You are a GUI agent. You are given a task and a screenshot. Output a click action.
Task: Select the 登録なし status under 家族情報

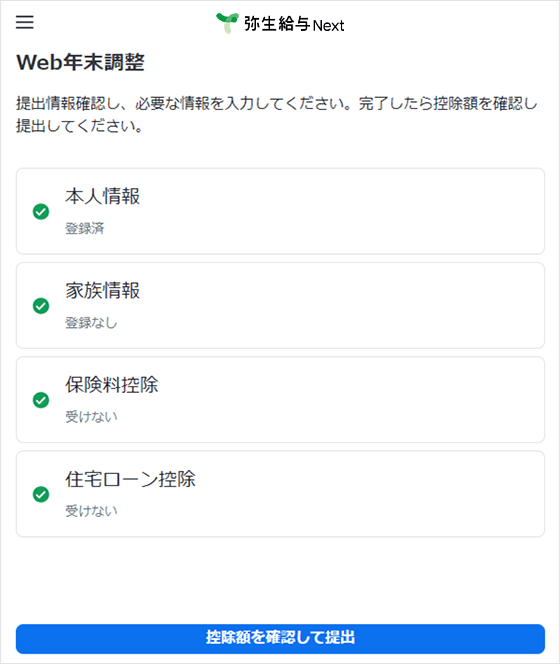(x=91, y=323)
